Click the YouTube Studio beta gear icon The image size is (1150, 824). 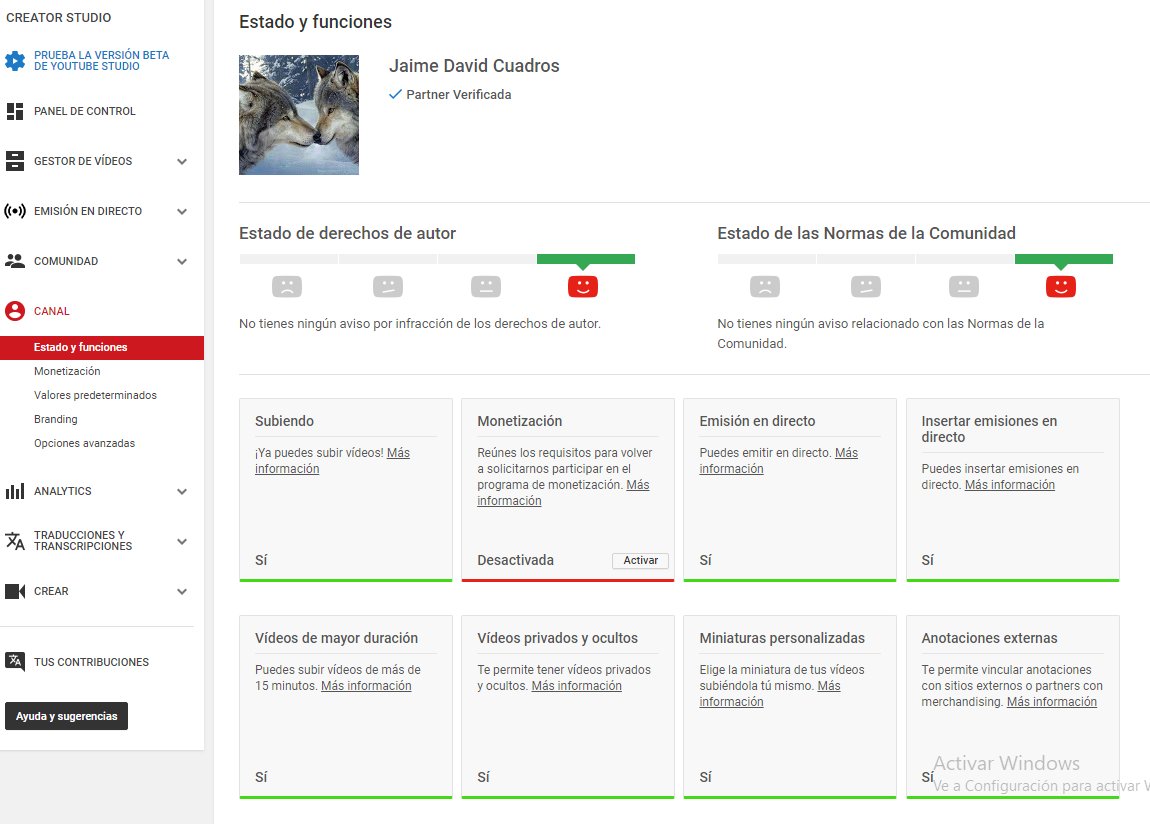(15, 61)
